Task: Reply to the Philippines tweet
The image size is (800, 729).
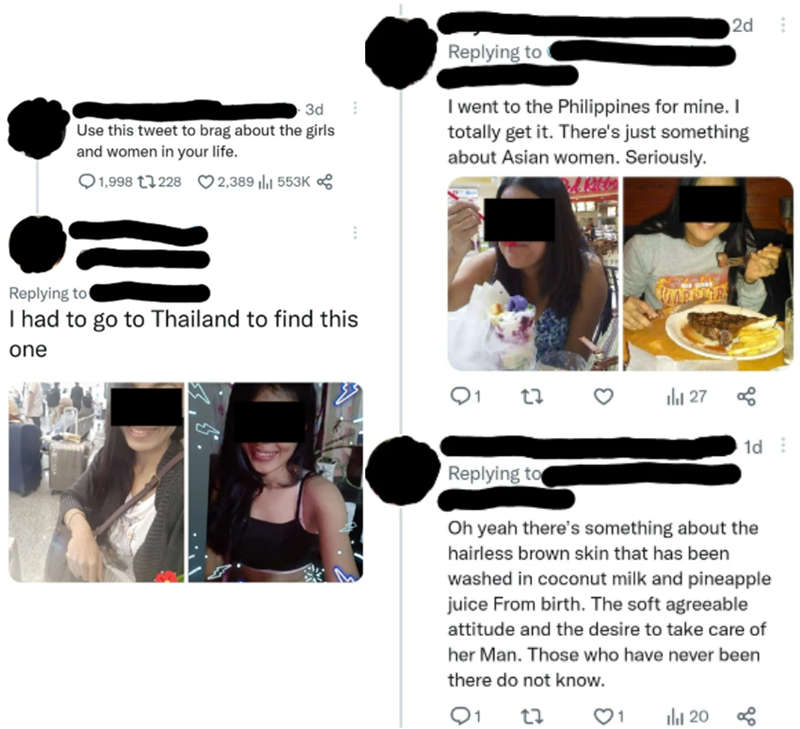Action: pyautogui.click(x=460, y=396)
